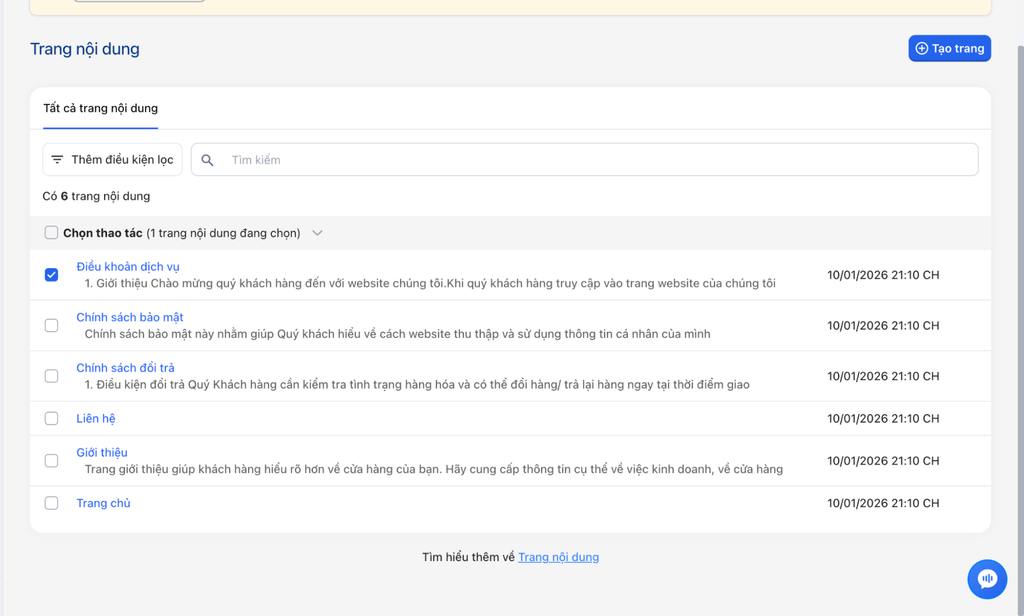The width and height of the screenshot is (1024, 616).
Task: Open the Thêm điều kiện lọc filter
Action: point(112,160)
